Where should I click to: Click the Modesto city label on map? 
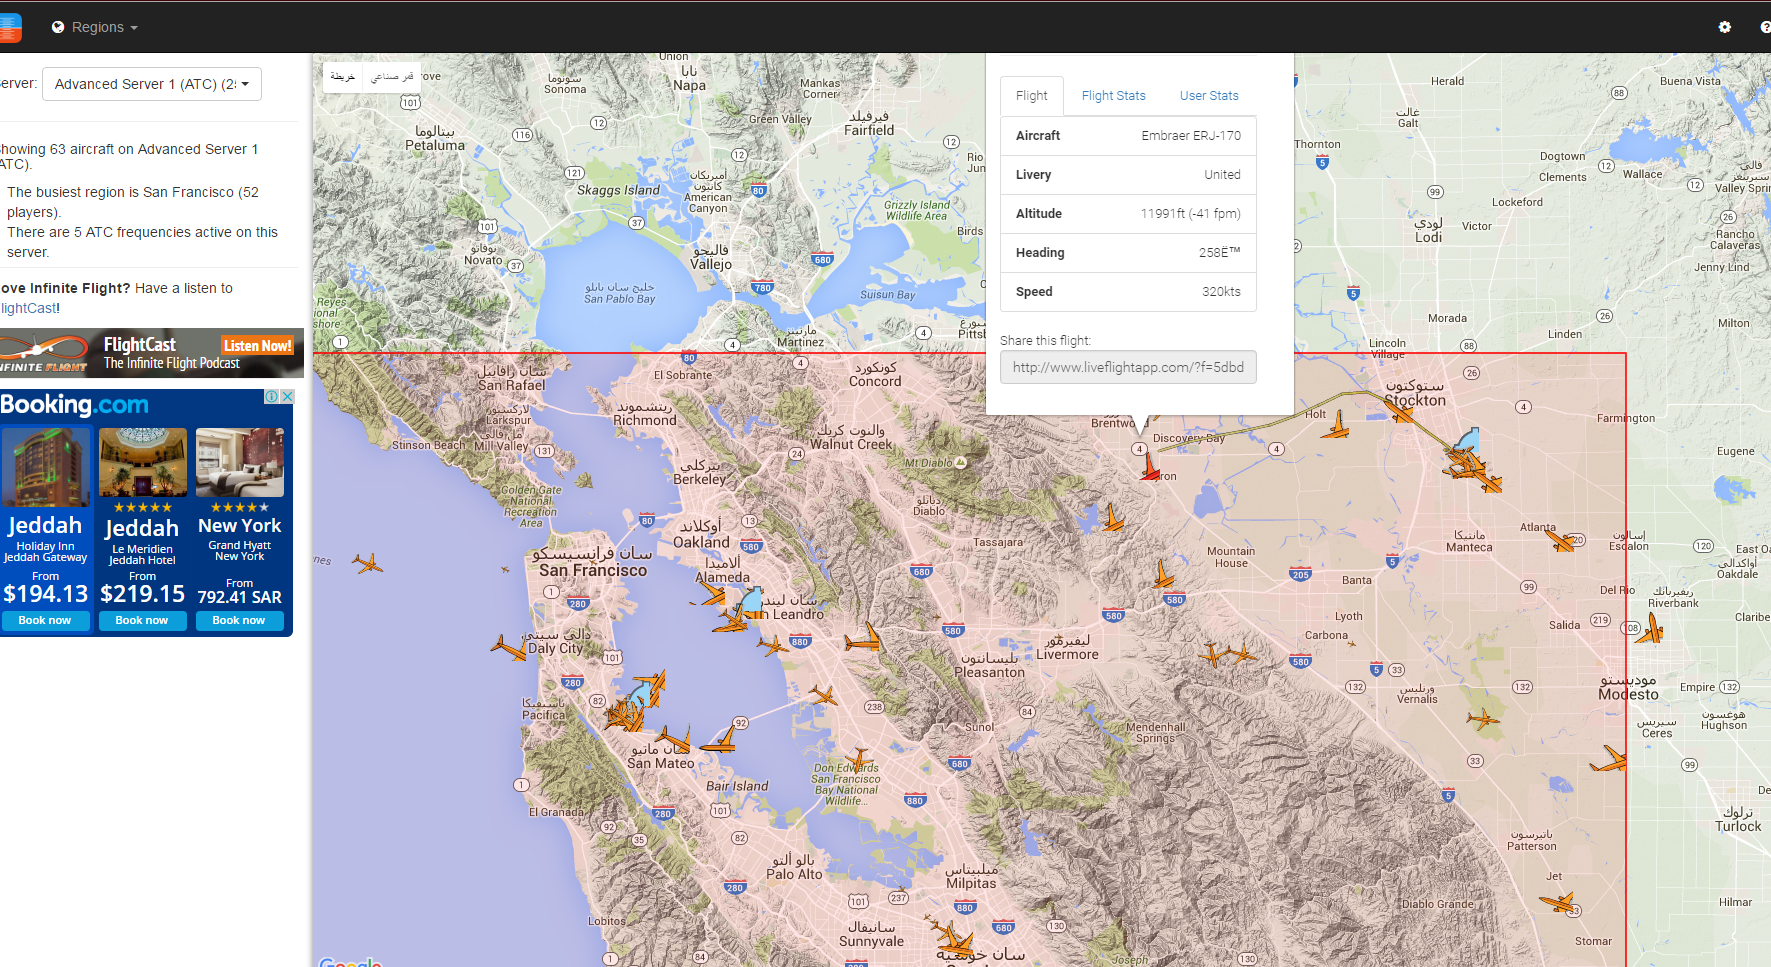(x=1628, y=687)
